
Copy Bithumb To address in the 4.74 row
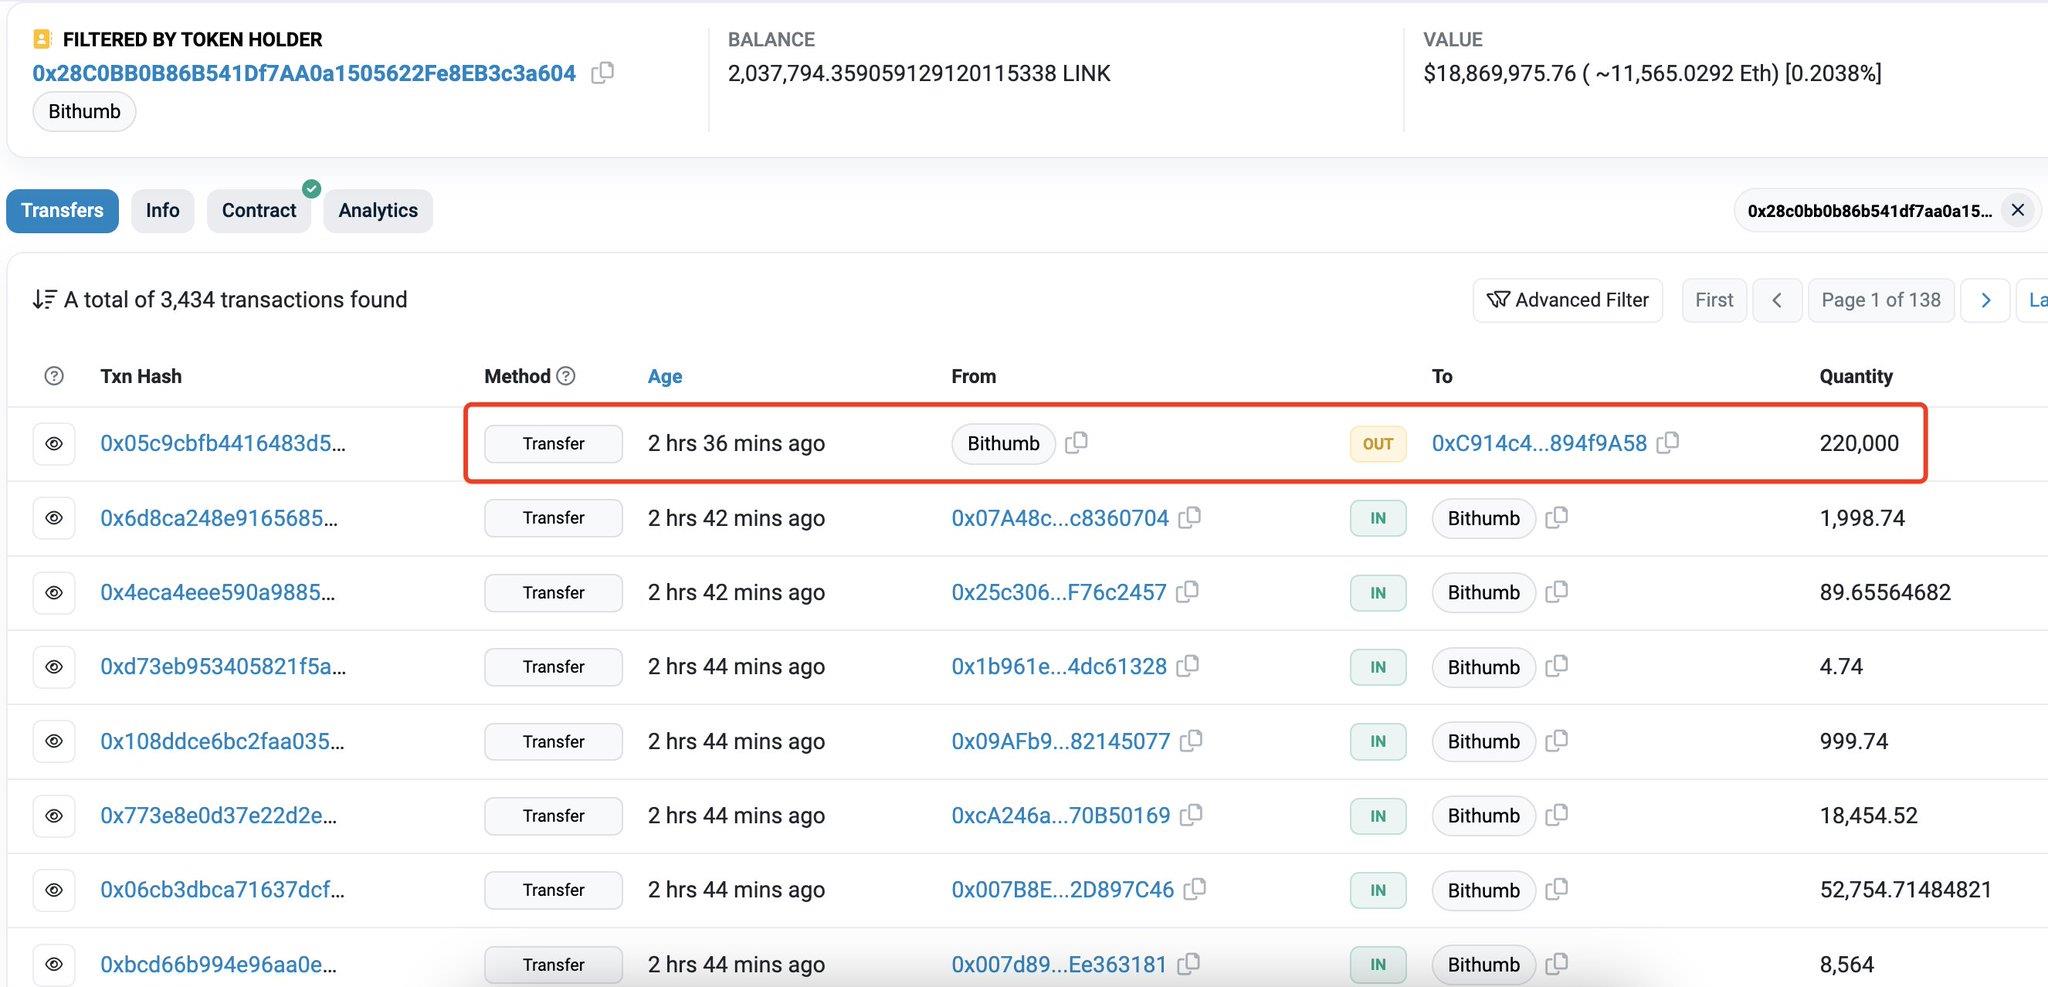point(1556,665)
